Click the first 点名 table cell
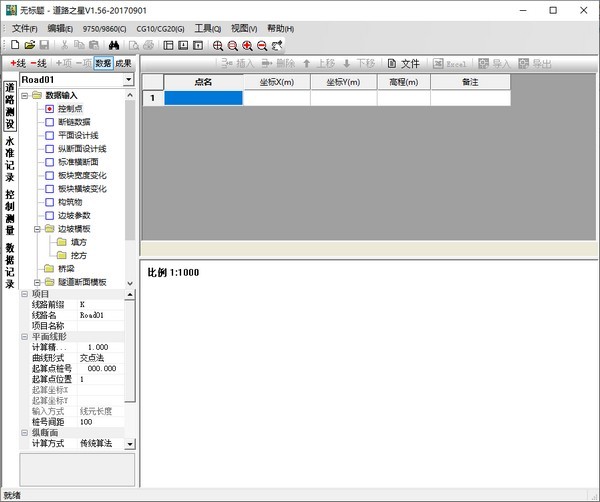 (203, 98)
